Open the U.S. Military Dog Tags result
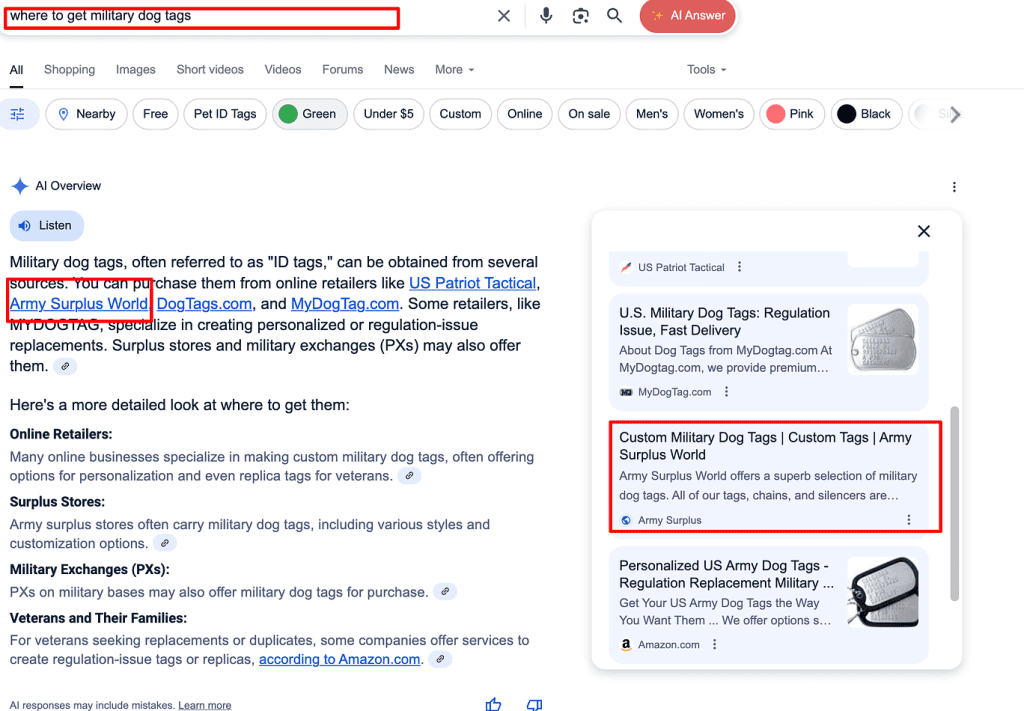1024x711 pixels. point(724,321)
